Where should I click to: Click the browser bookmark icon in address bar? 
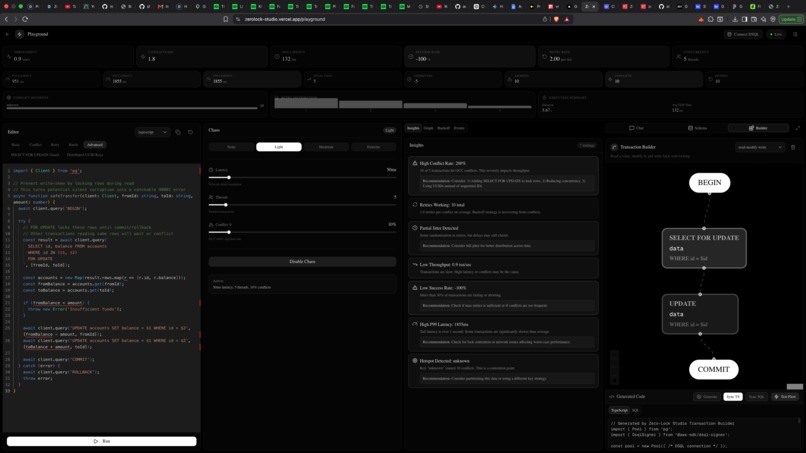[226, 19]
